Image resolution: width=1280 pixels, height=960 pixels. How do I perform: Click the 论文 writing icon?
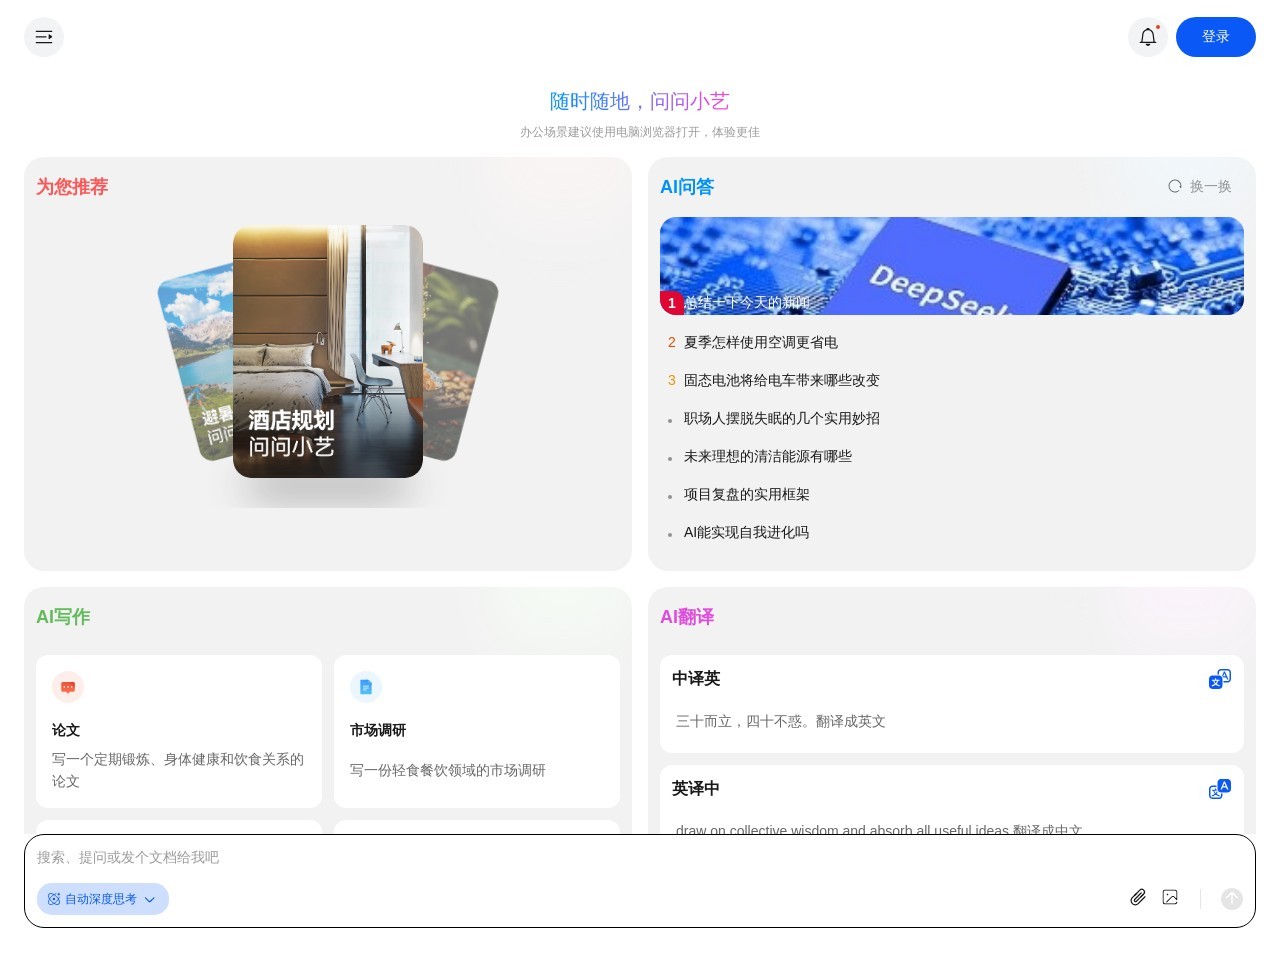tap(67, 687)
